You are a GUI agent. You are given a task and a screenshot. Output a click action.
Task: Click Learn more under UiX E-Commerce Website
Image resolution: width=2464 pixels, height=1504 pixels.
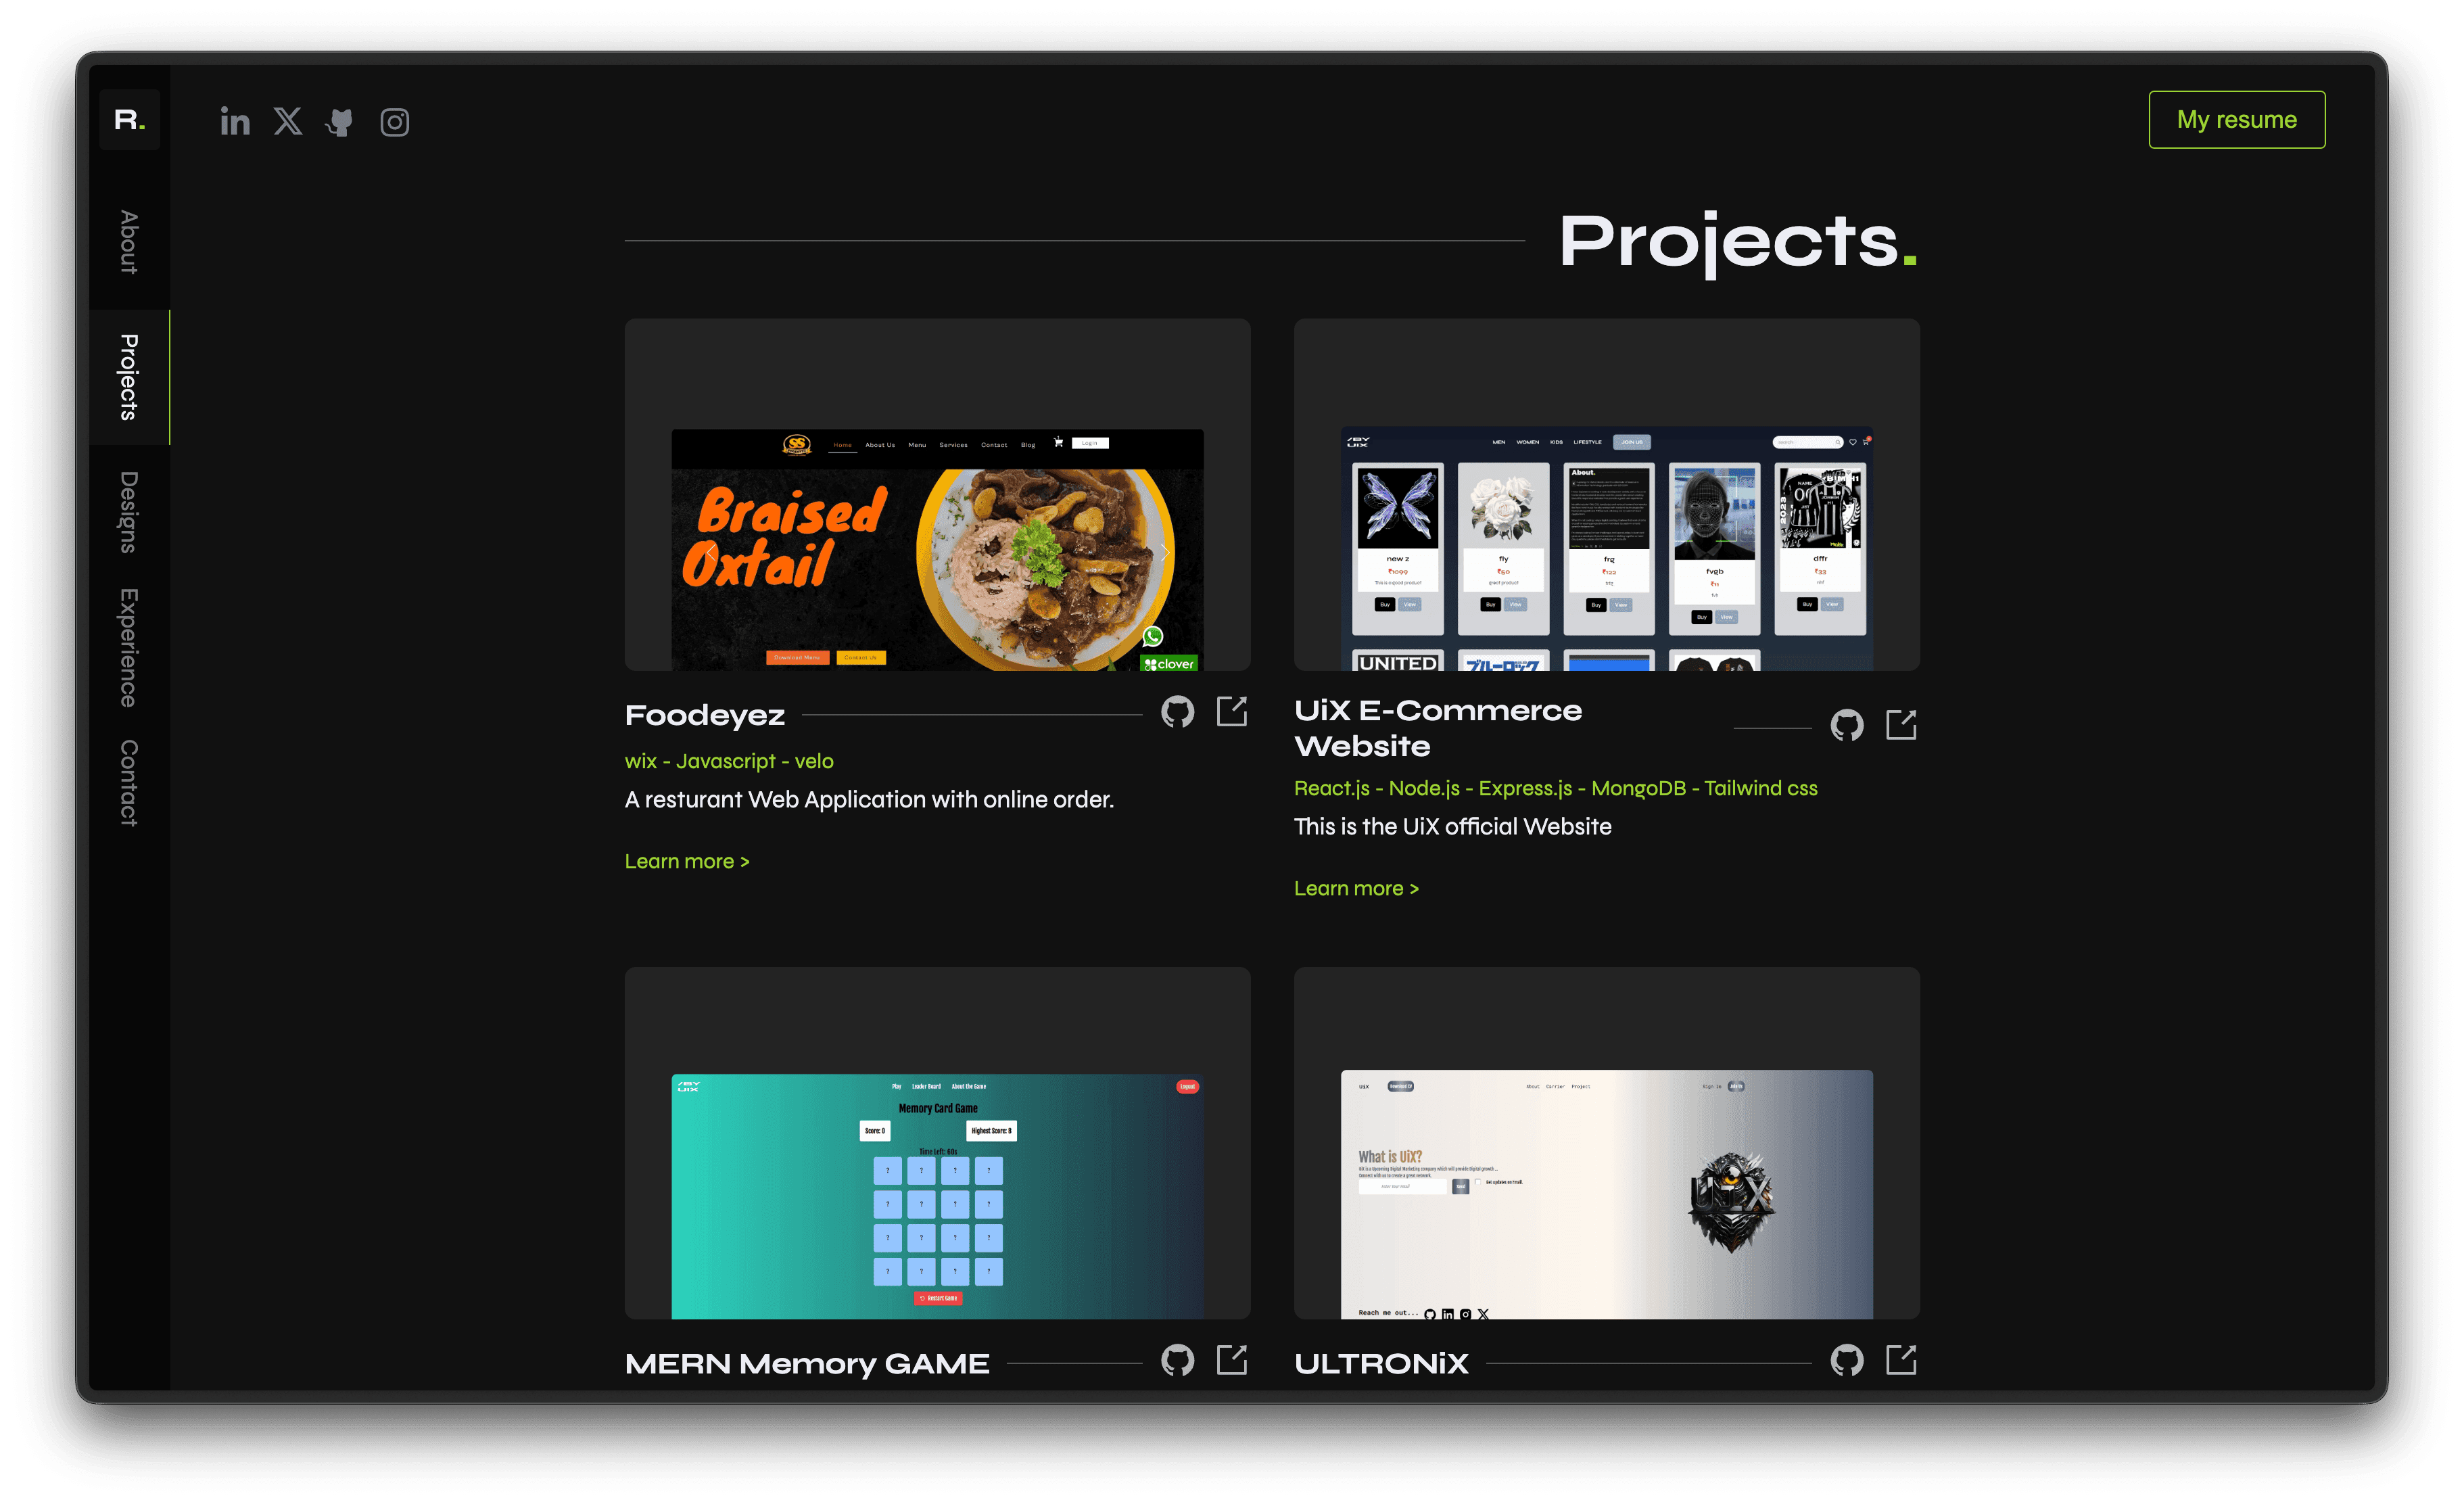click(x=1356, y=889)
